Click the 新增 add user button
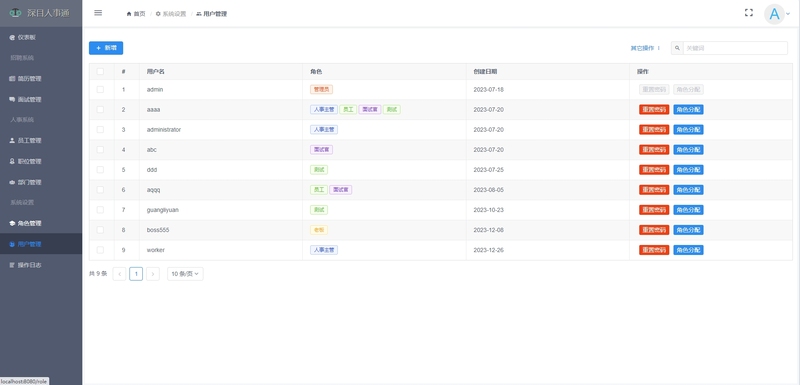Image resolution: width=800 pixels, height=385 pixels. (106, 48)
